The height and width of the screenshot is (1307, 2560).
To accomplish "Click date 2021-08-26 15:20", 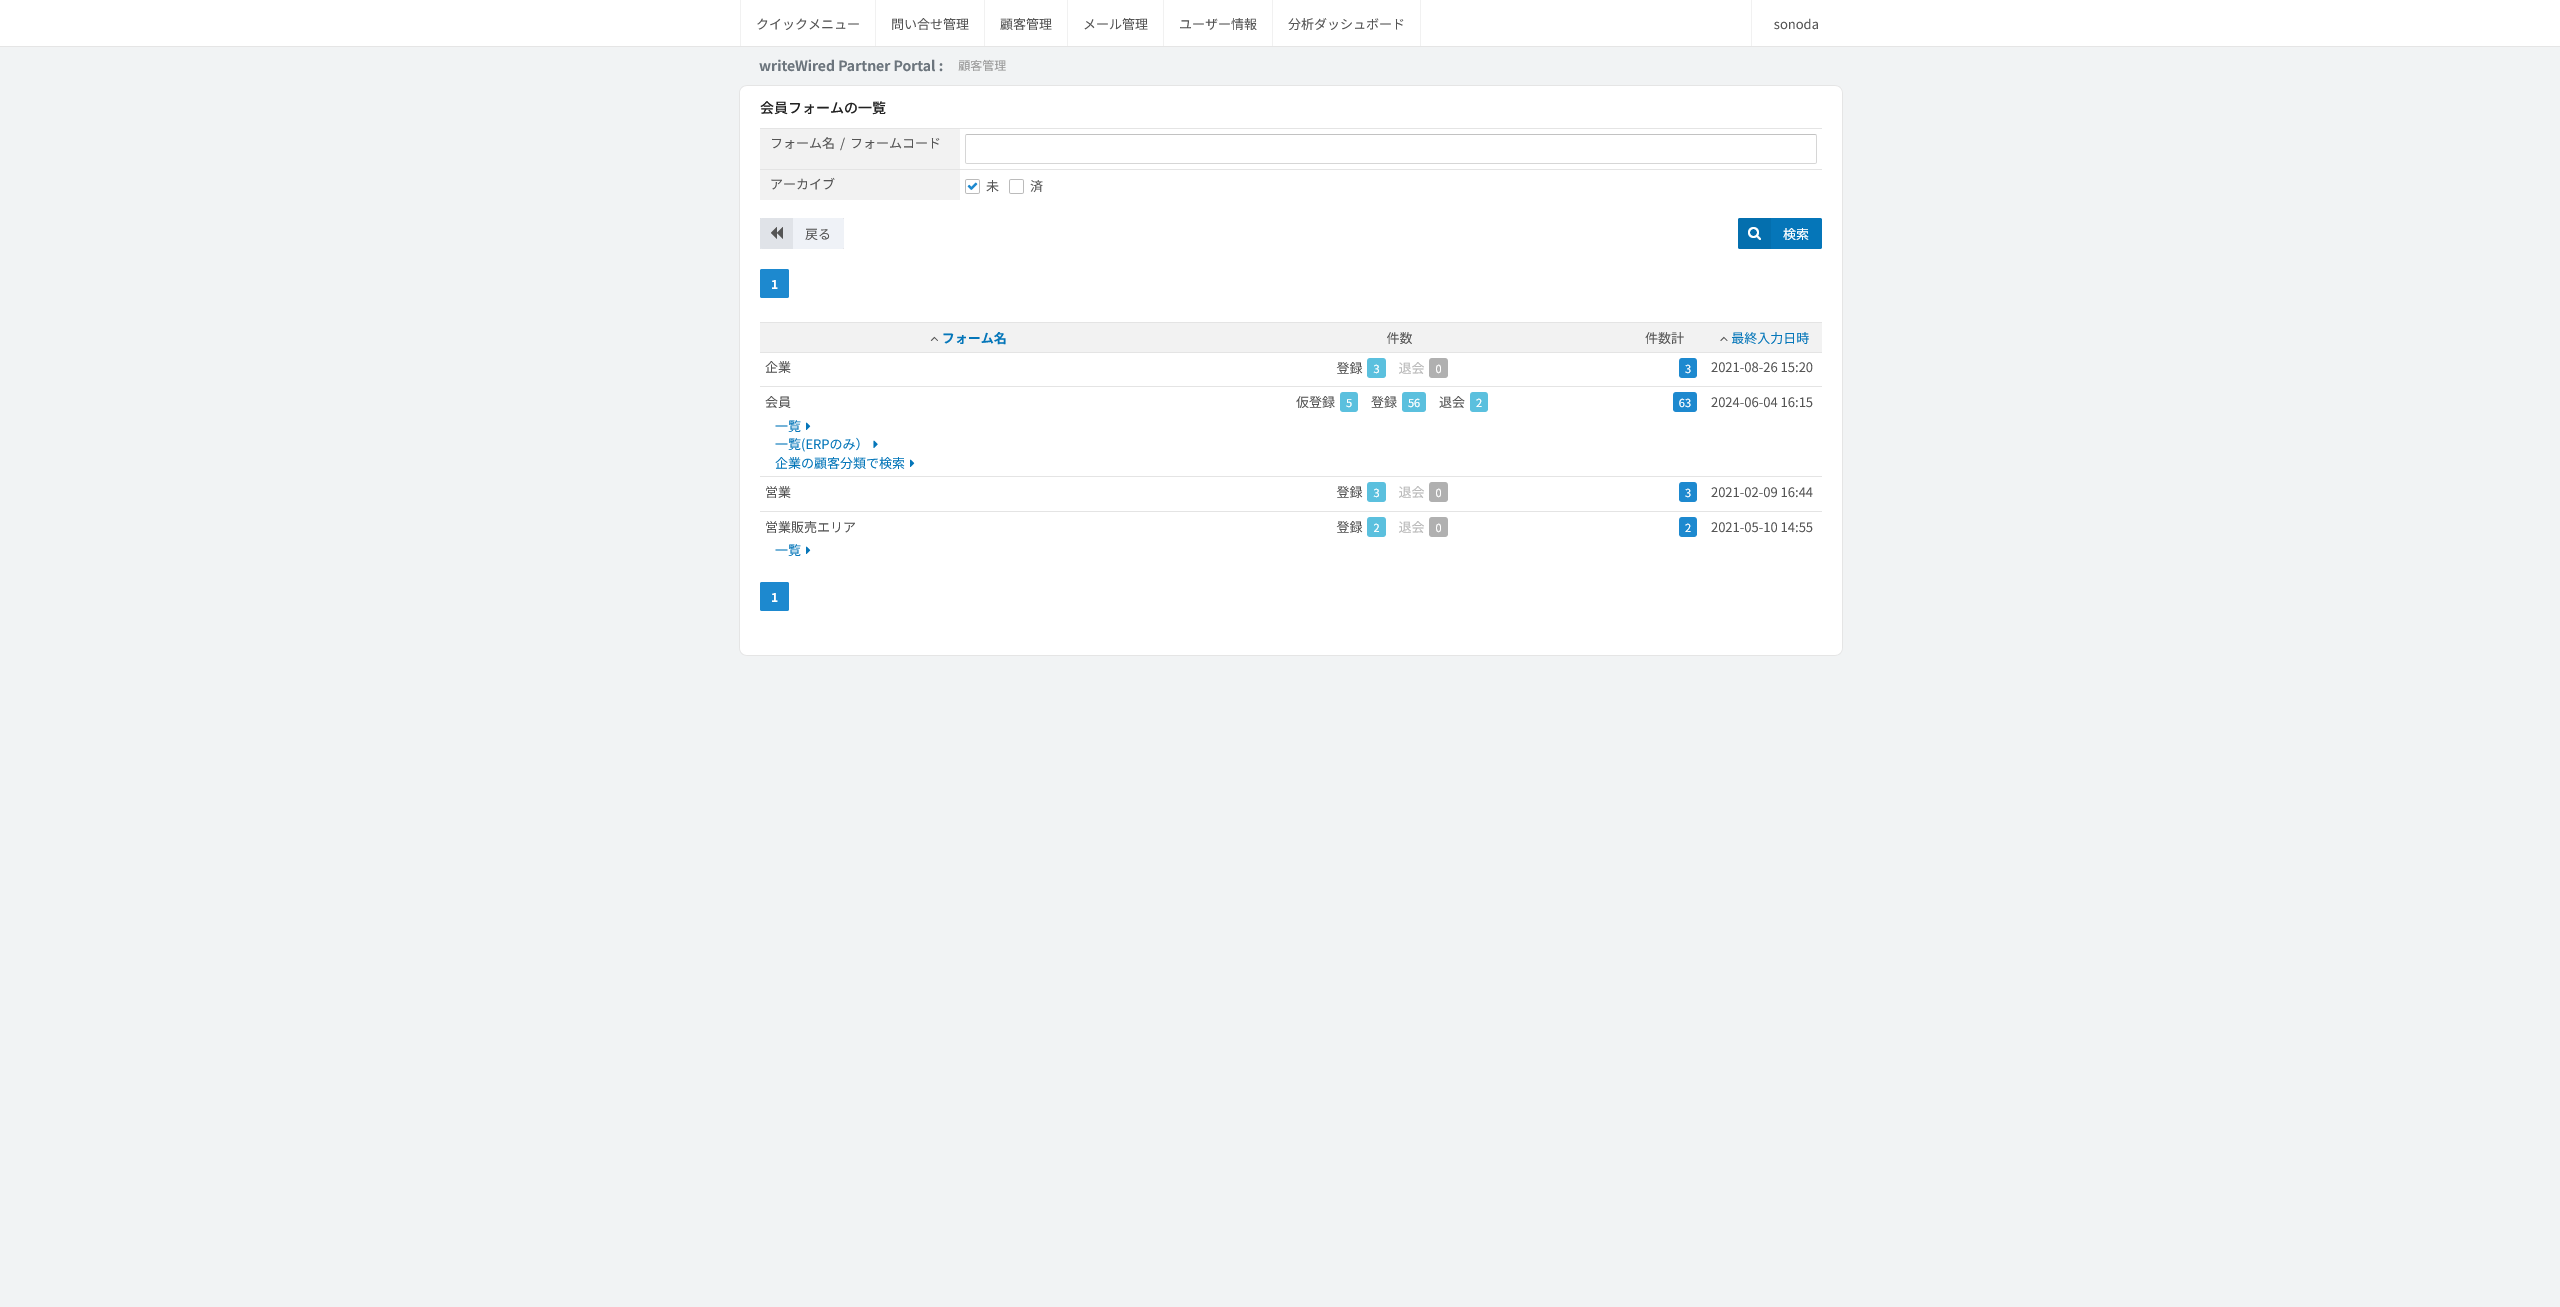I will coord(1761,367).
